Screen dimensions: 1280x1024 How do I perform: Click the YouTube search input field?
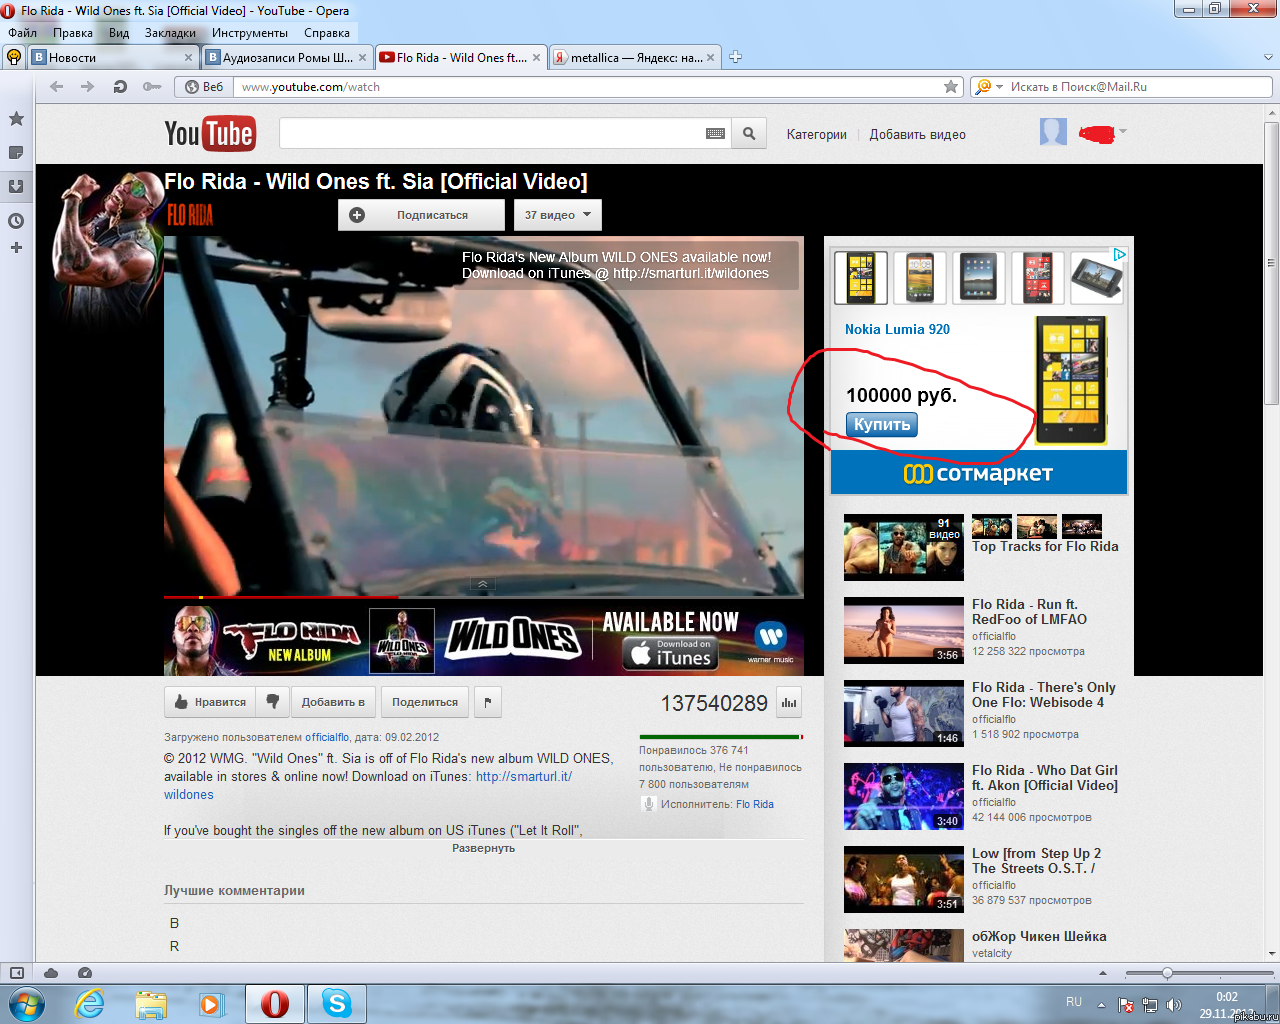pos(491,134)
